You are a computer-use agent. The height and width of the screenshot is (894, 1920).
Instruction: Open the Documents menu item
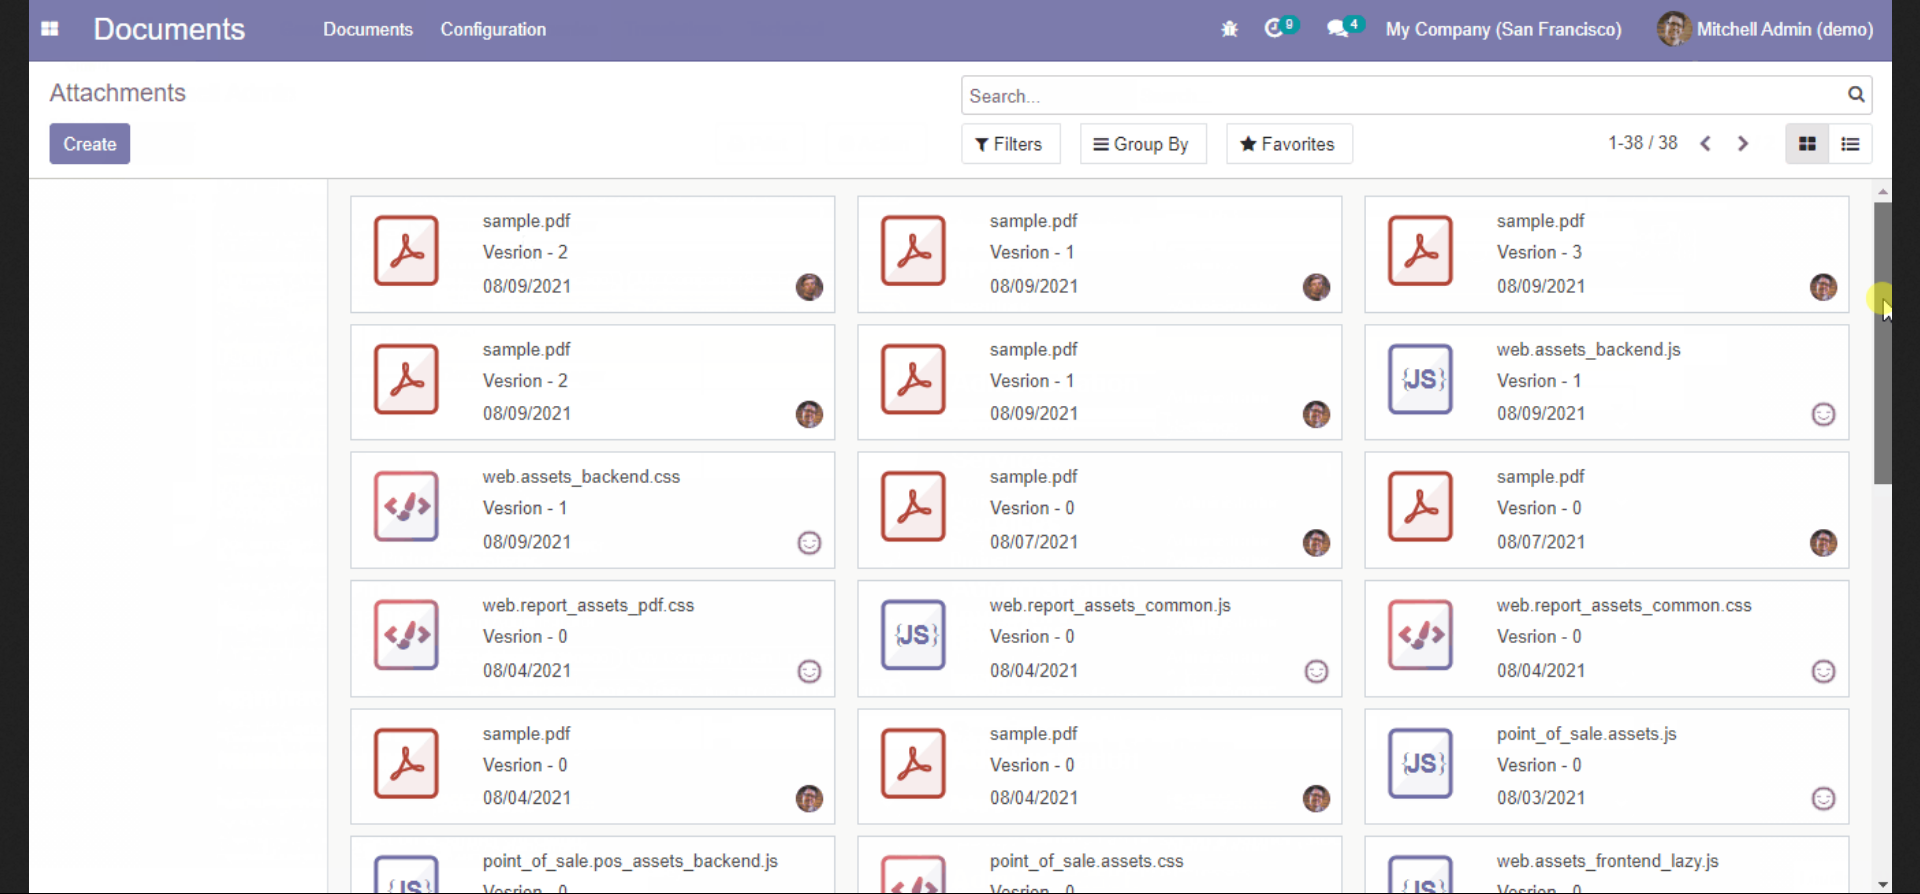[x=367, y=29]
